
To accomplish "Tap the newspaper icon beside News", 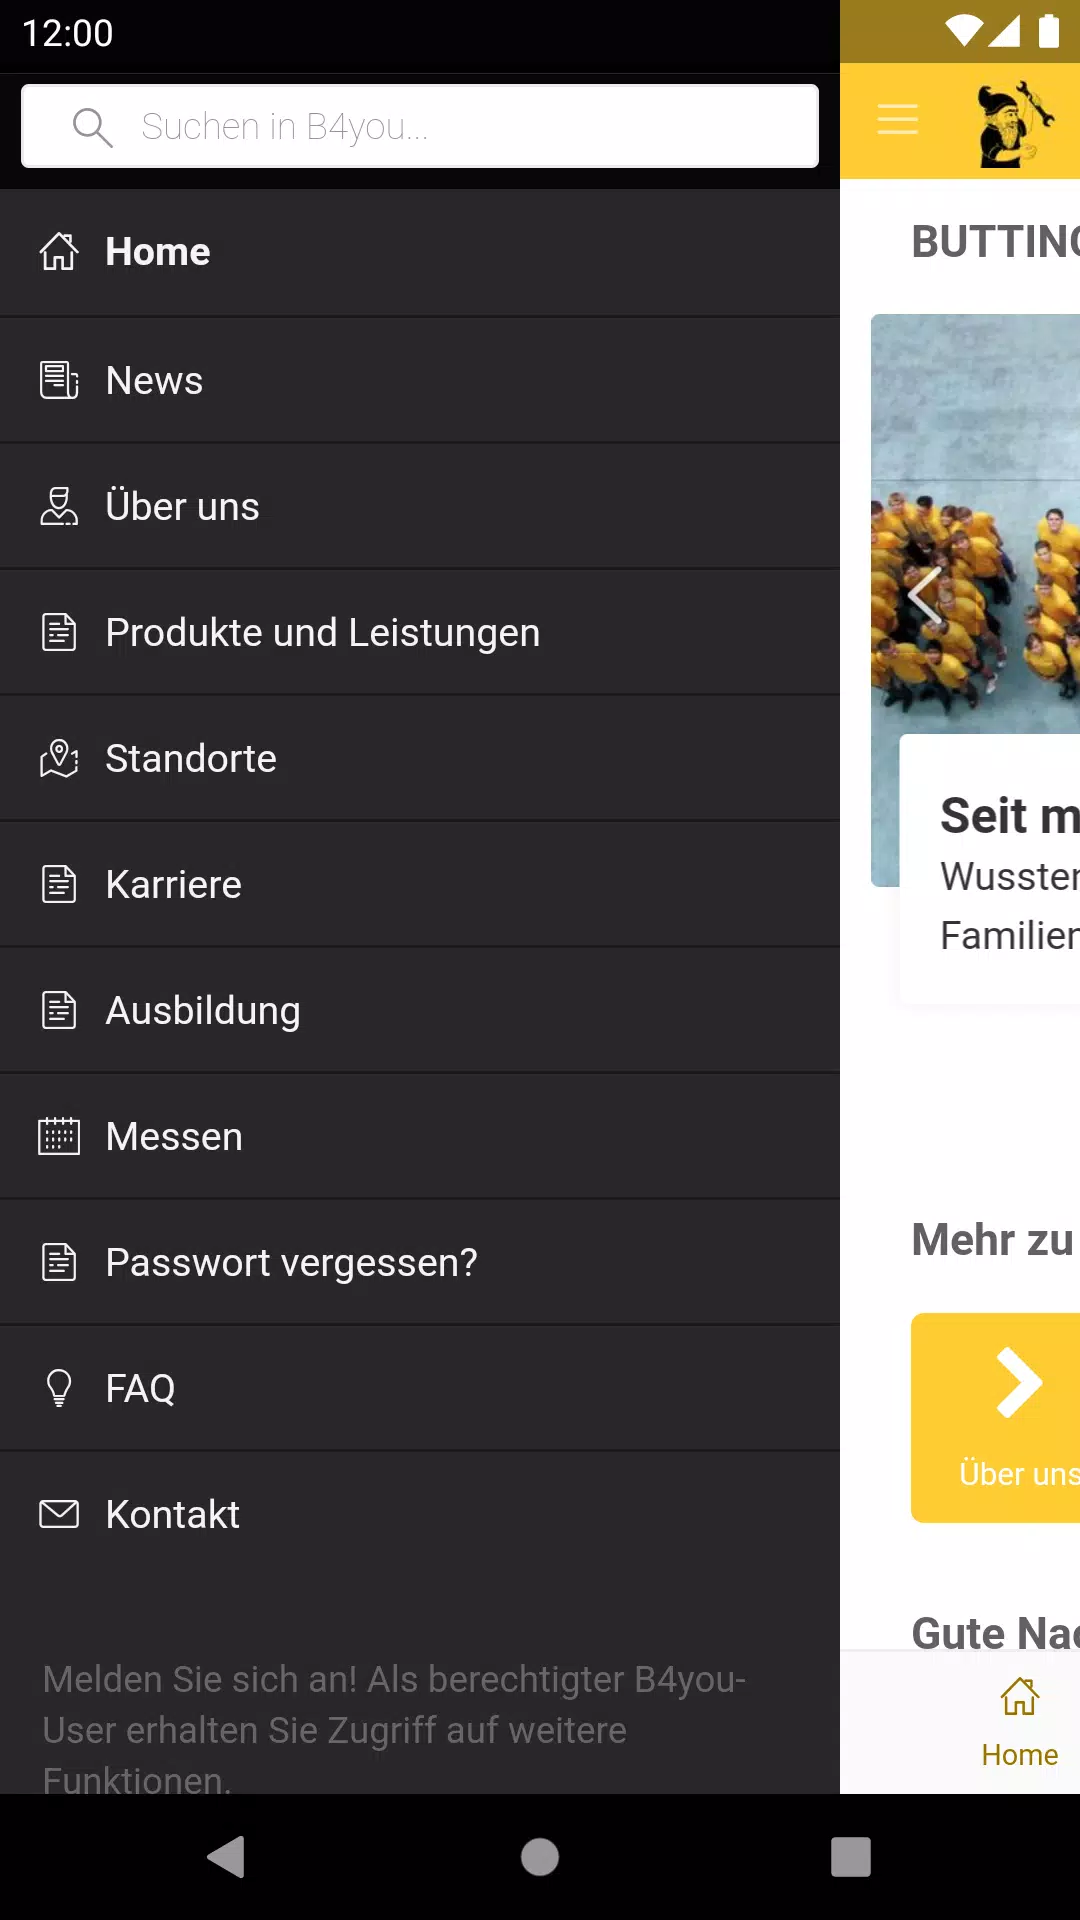I will [59, 380].
